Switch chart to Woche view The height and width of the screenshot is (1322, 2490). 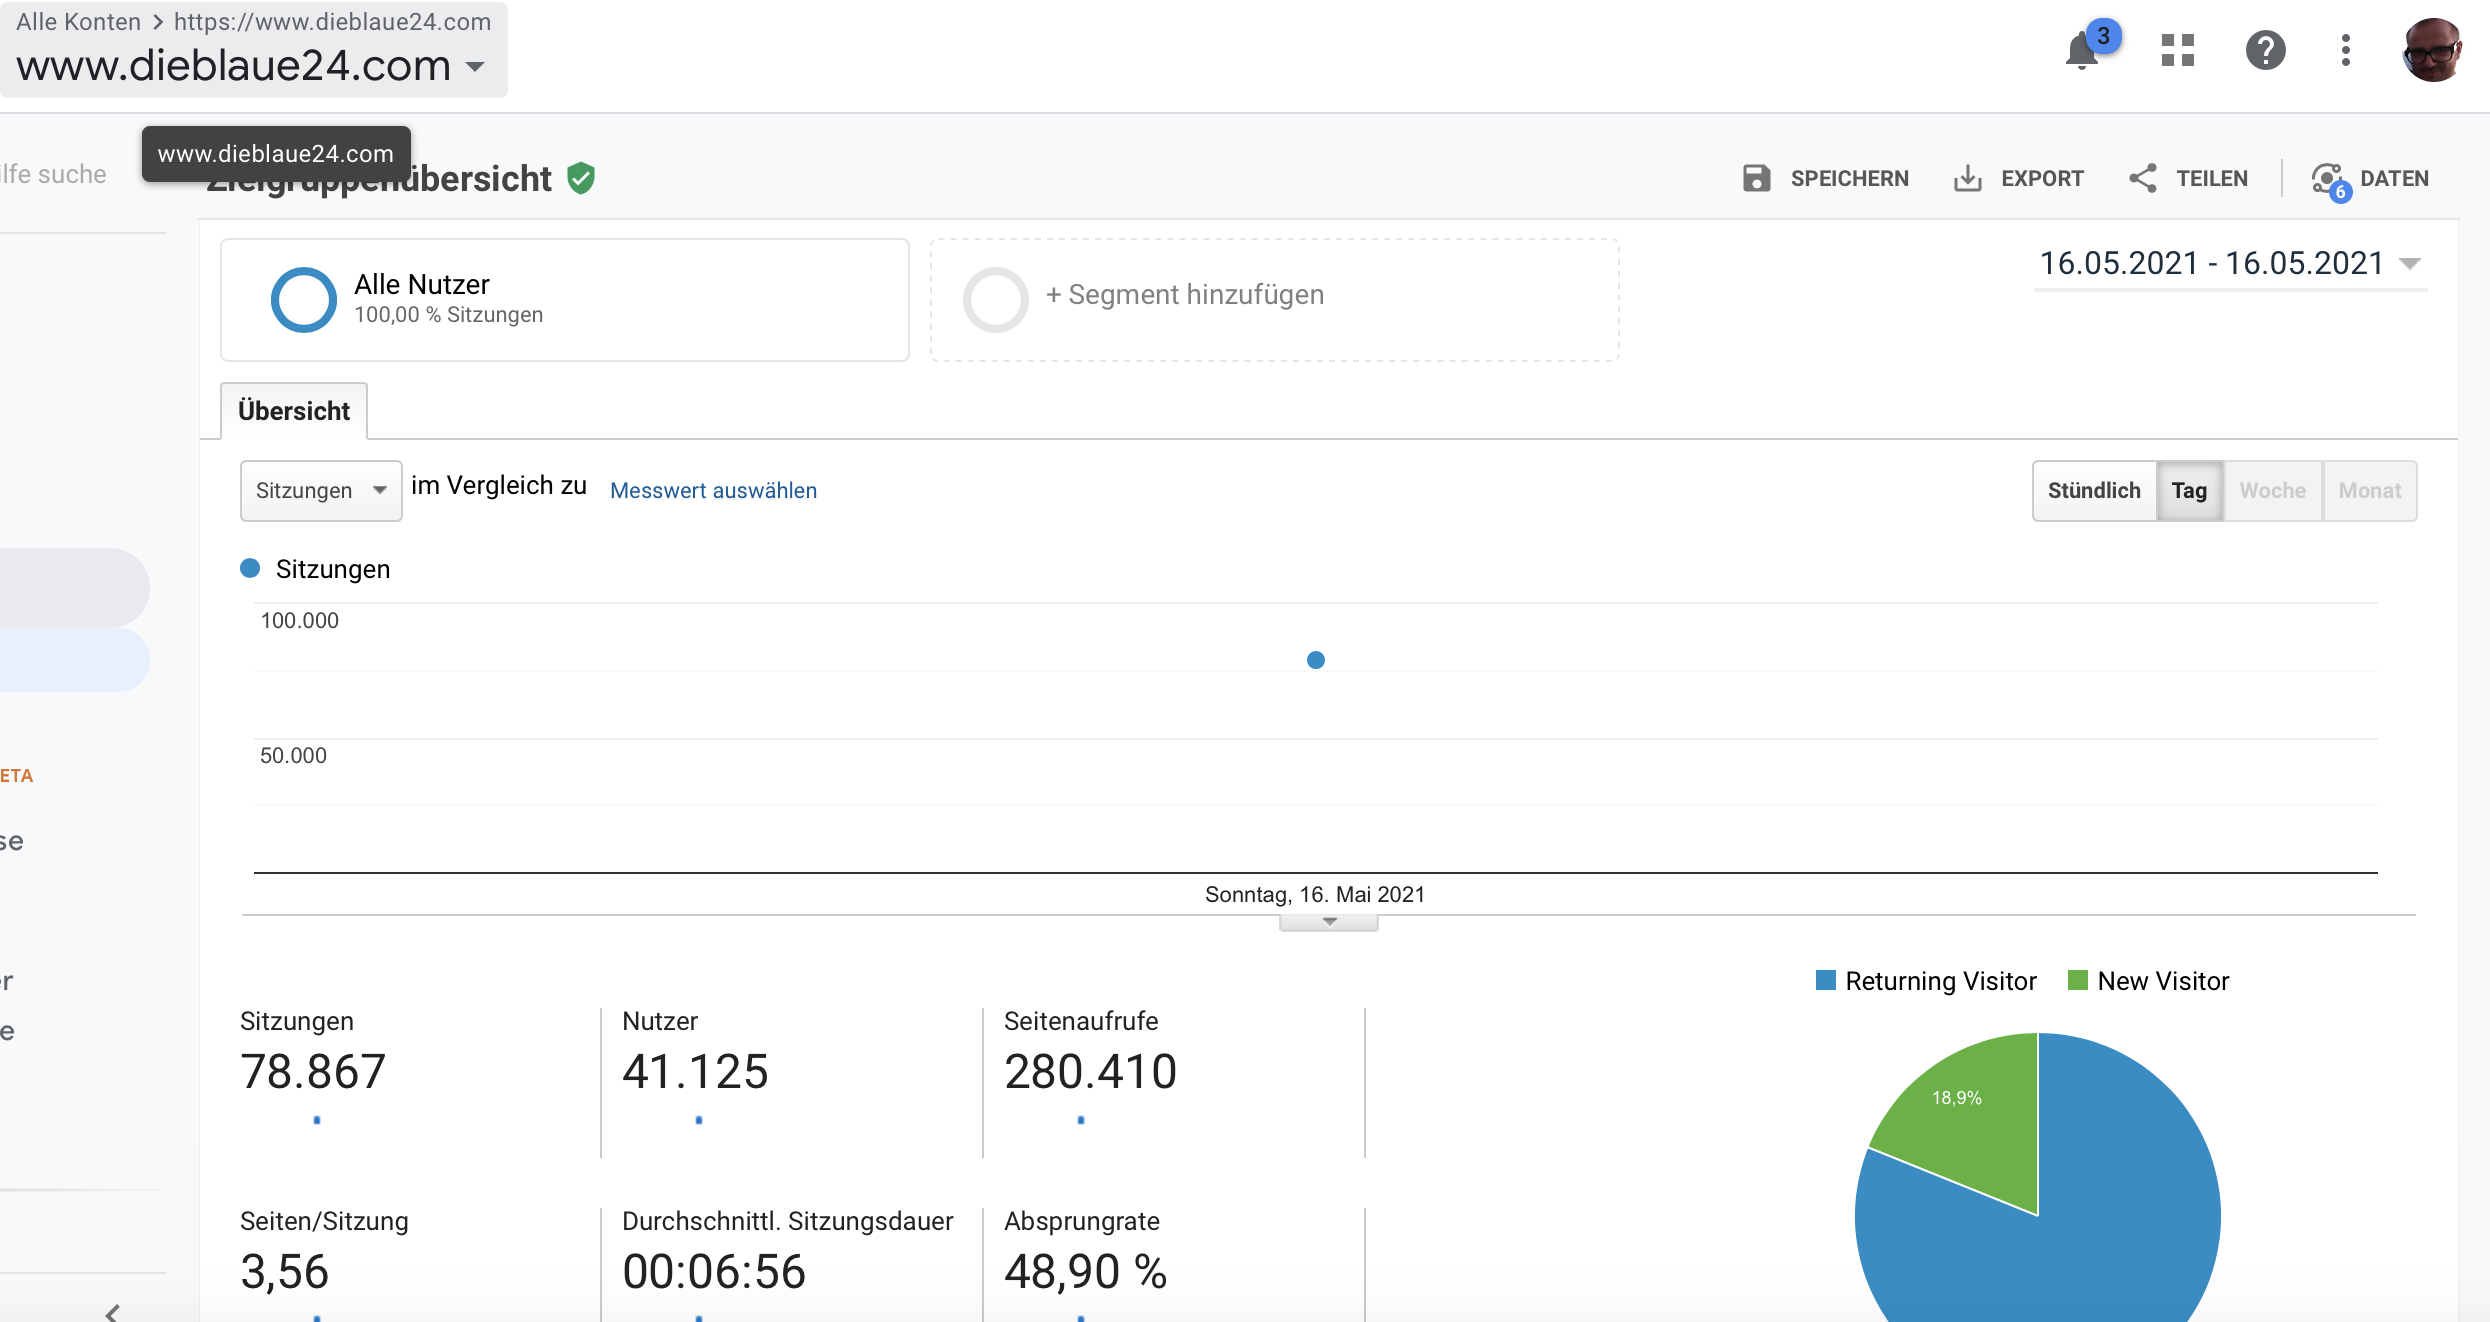(2272, 490)
